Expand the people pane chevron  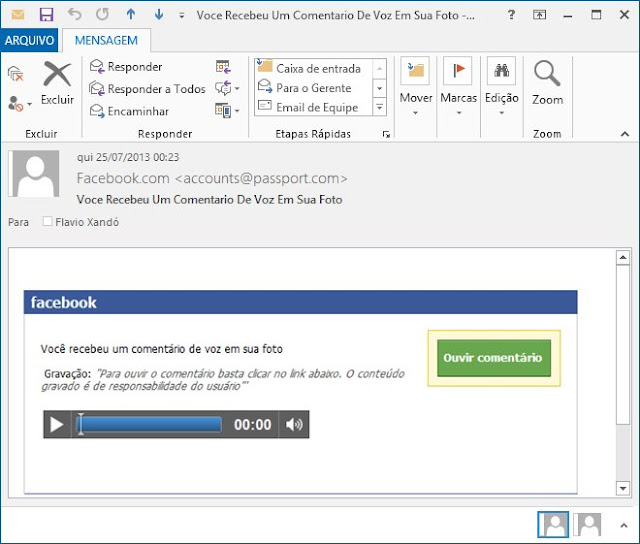(x=624, y=525)
